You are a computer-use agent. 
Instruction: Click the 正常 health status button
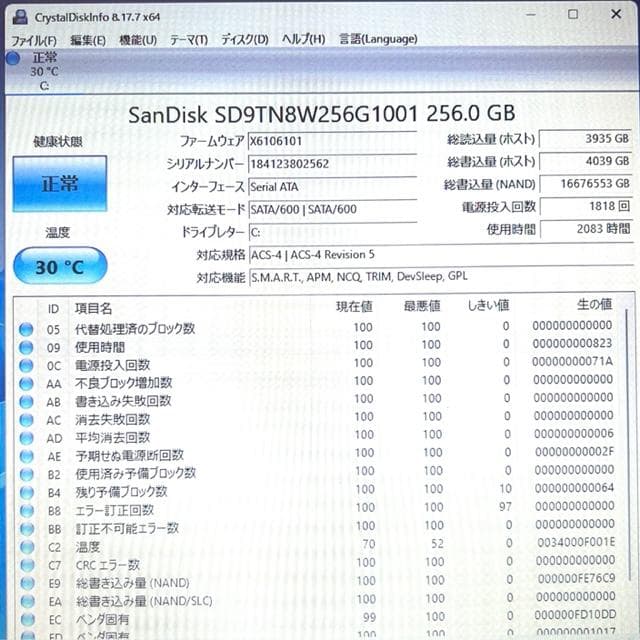coord(59,185)
